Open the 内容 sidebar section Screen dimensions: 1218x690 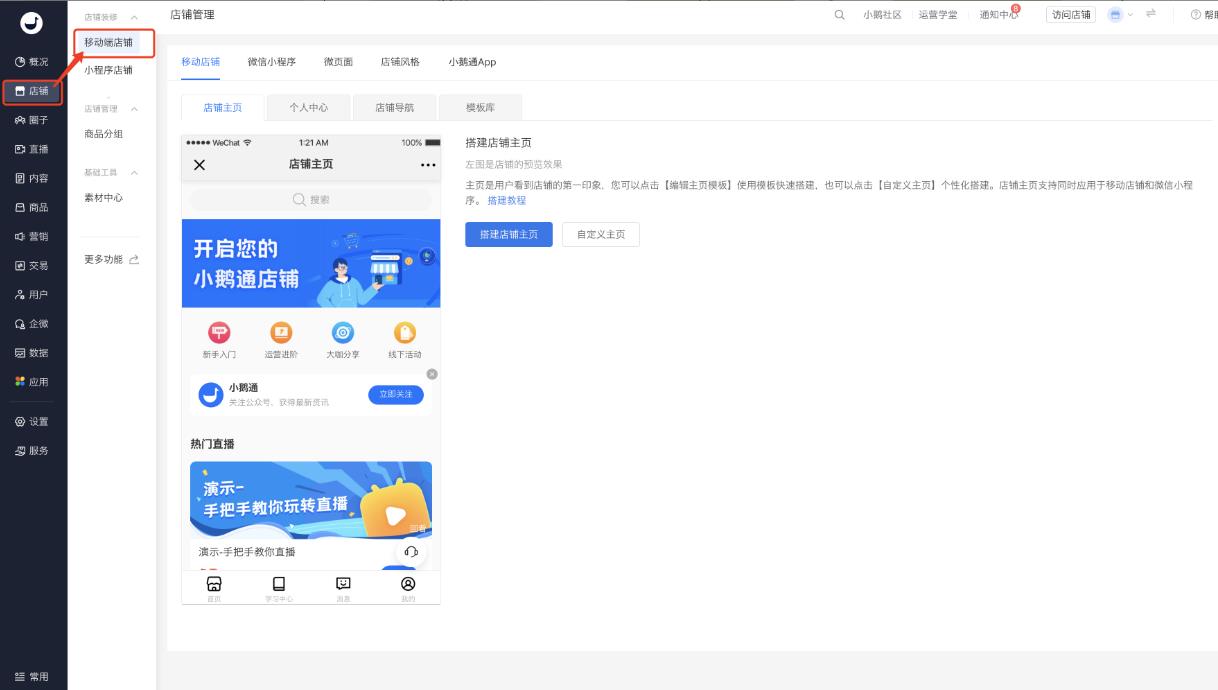coord(32,178)
